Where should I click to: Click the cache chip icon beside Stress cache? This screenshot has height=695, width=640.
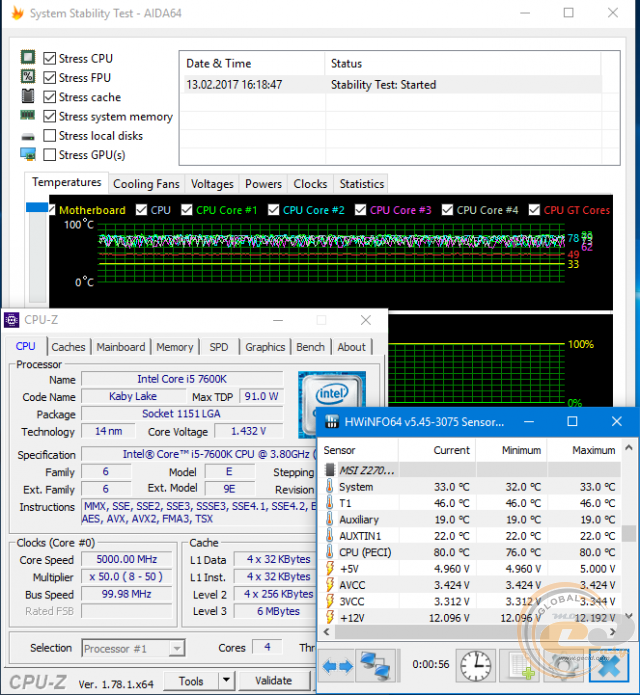pyautogui.click(x=27, y=96)
